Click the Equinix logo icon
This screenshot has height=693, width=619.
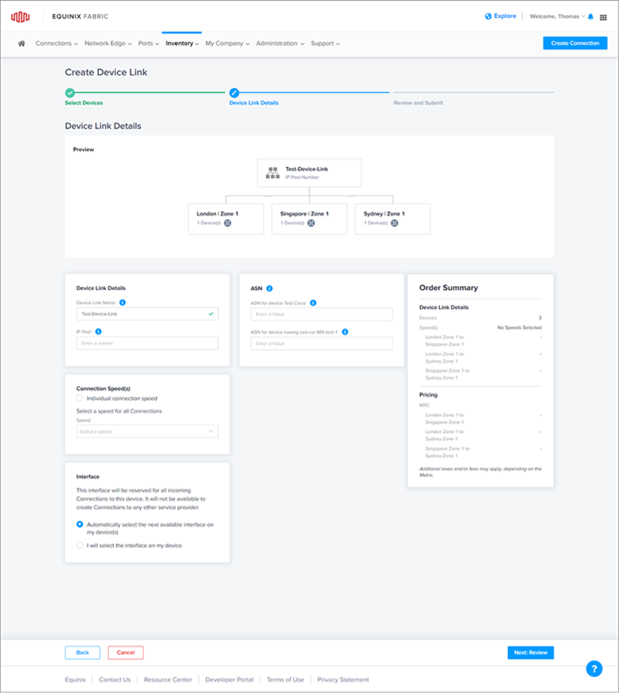point(20,17)
